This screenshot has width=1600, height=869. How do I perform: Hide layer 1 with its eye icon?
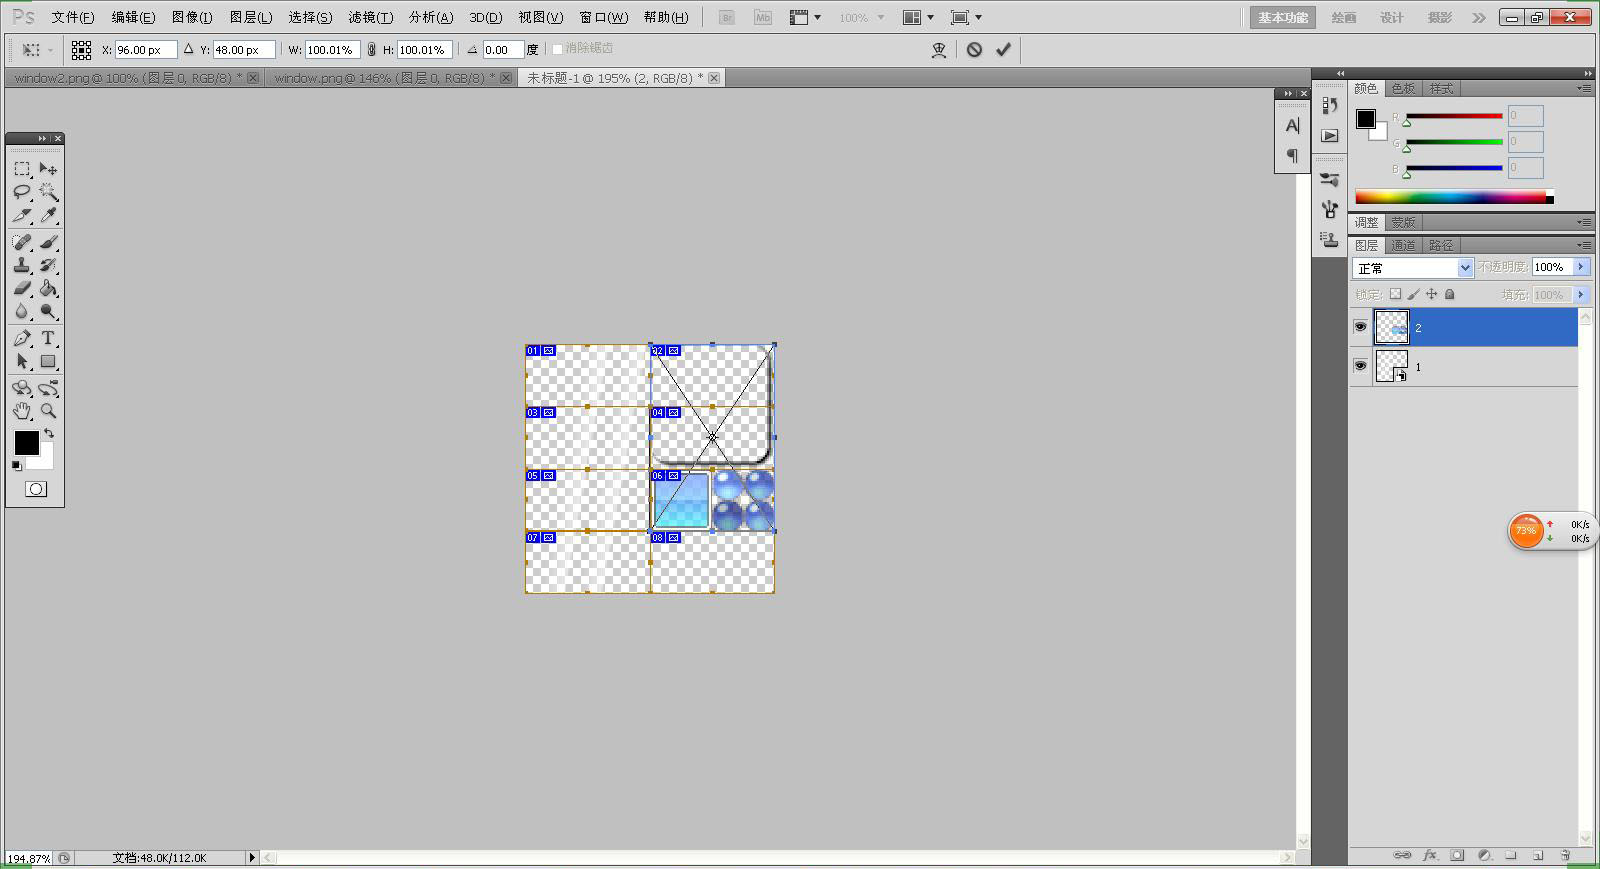(x=1360, y=366)
